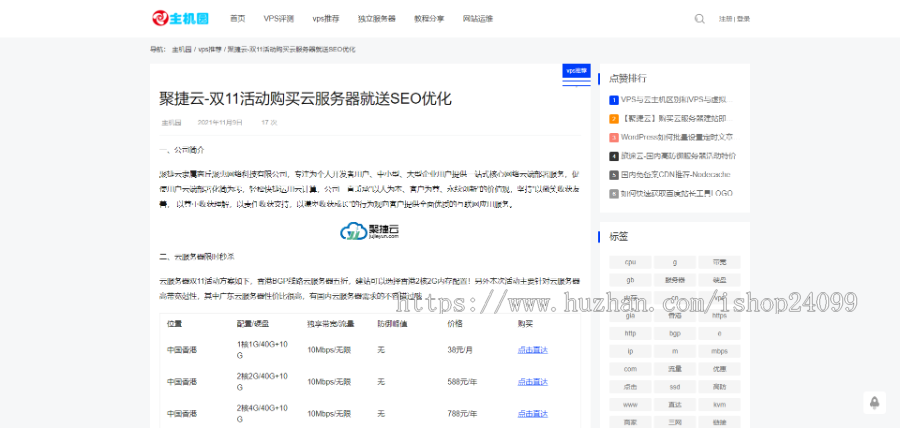Select the single-letter 'g' tag
The width and height of the screenshot is (900, 428).
(674, 262)
